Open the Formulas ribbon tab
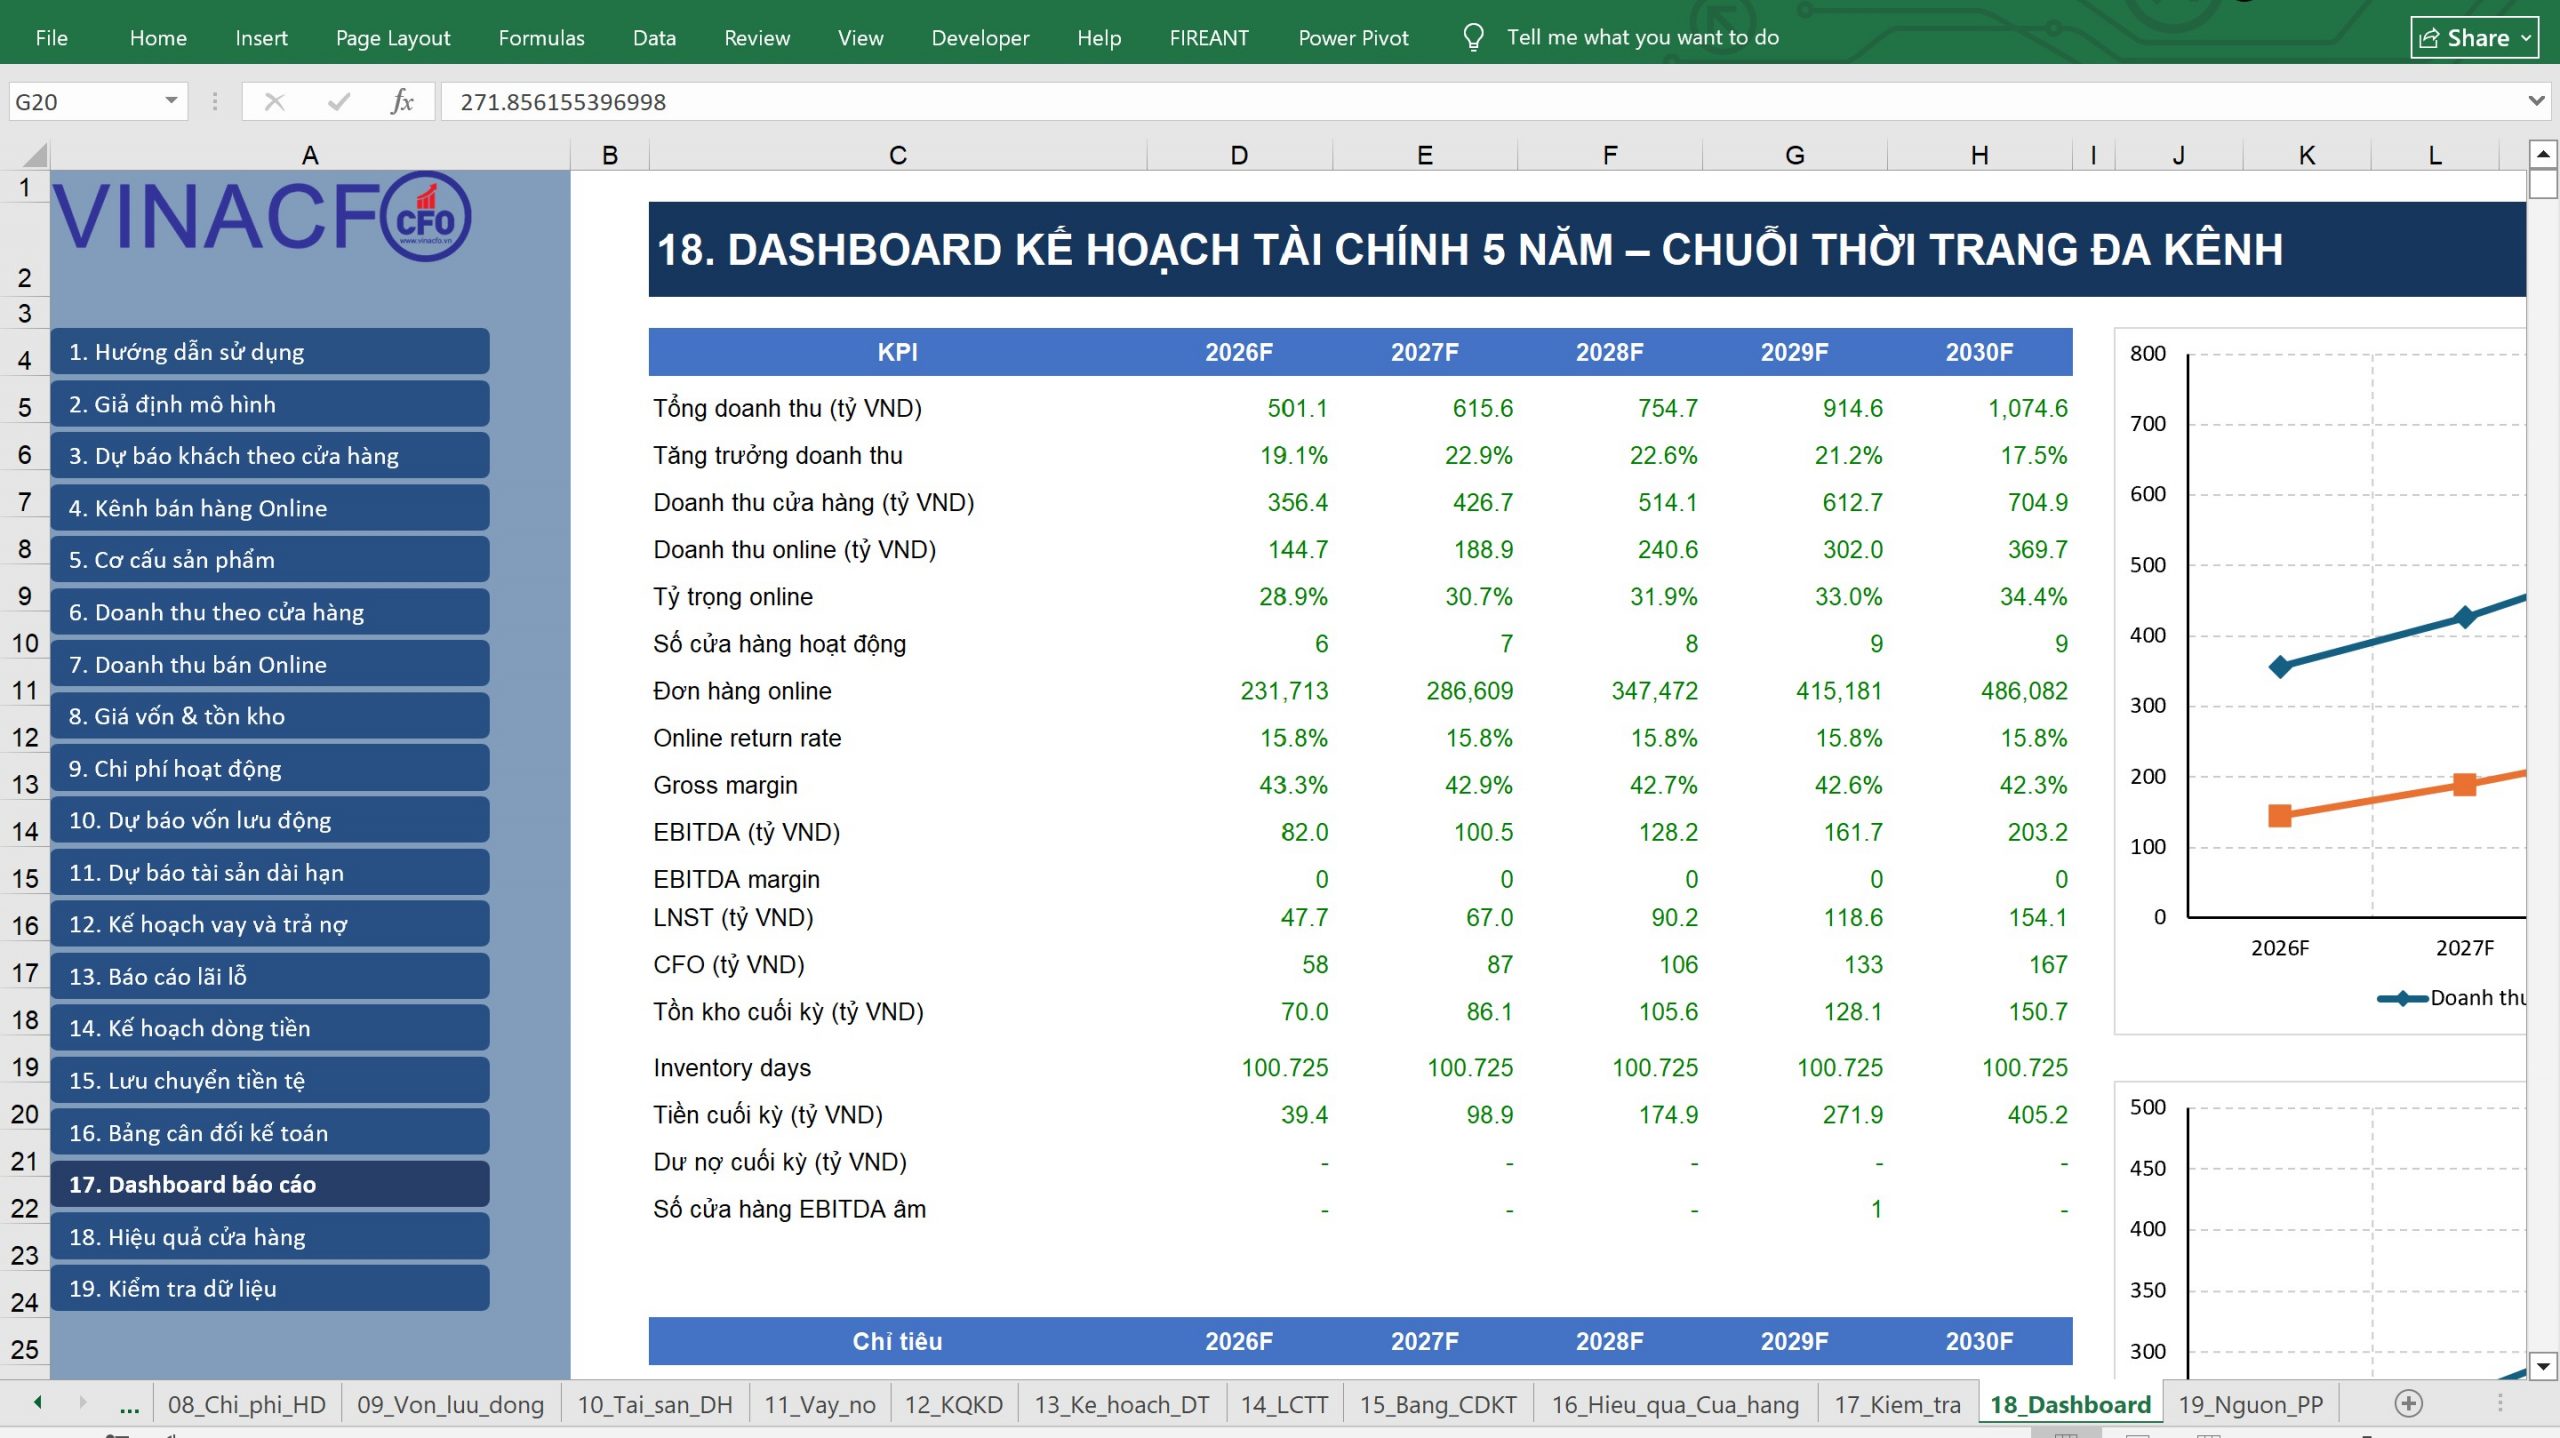This screenshot has width=2560, height=1438. point(541,38)
